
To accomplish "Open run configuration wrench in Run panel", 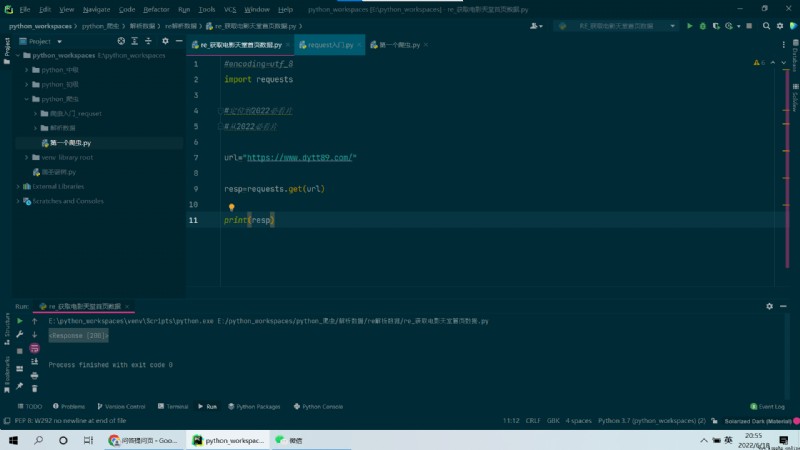I will (19, 334).
